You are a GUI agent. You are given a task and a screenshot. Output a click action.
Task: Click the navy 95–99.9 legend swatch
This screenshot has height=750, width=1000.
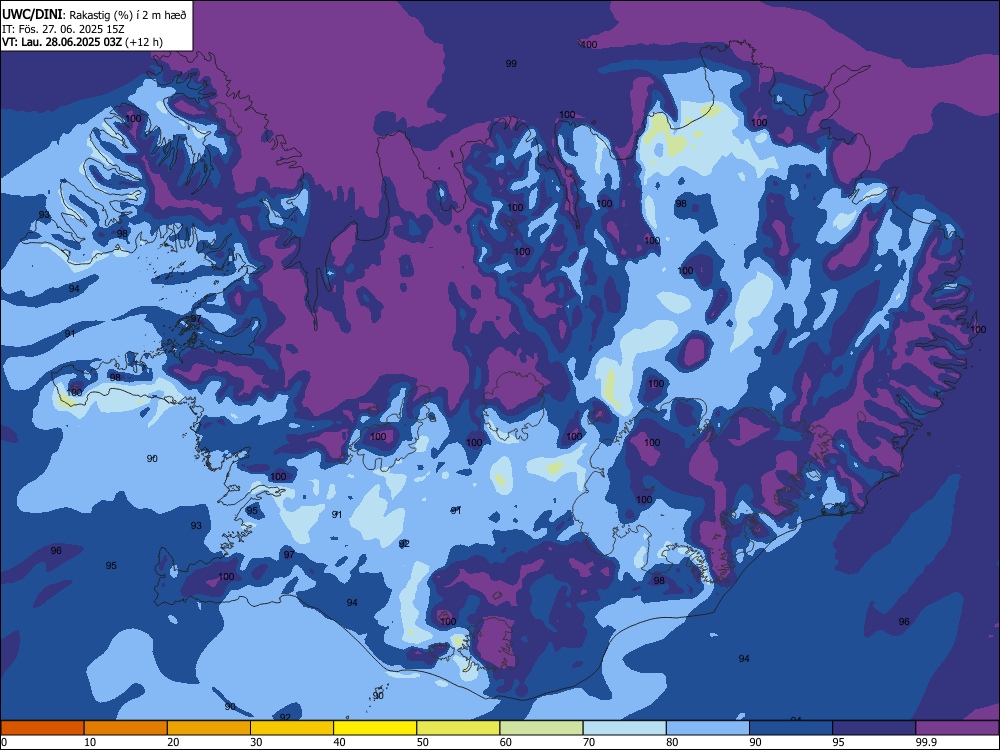point(874,728)
